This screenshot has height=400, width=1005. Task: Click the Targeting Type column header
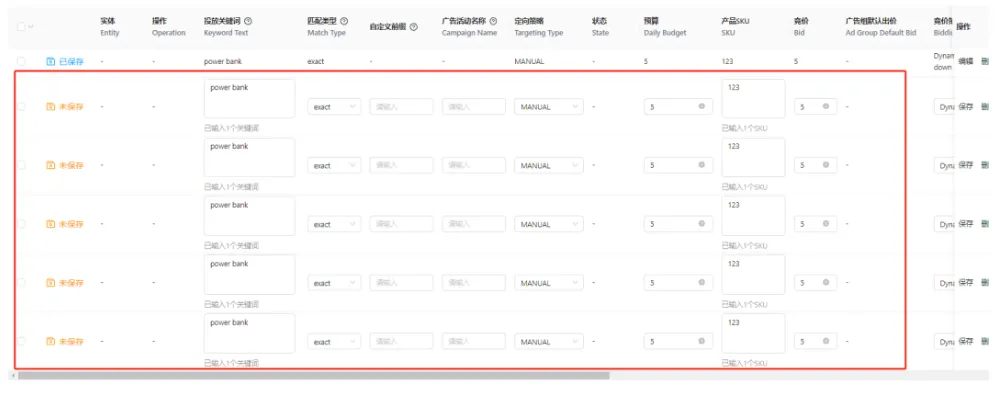pyautogui.click(x=538, y=27)
